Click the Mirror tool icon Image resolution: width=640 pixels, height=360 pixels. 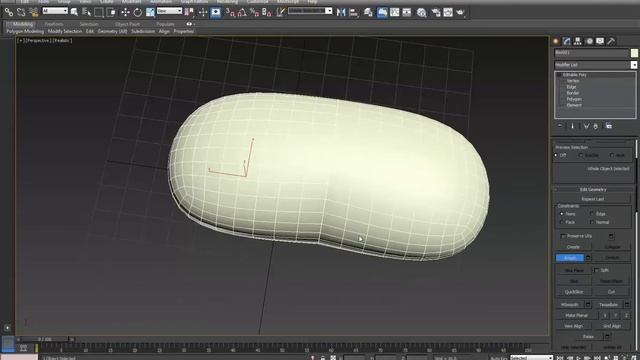point(341,13)
